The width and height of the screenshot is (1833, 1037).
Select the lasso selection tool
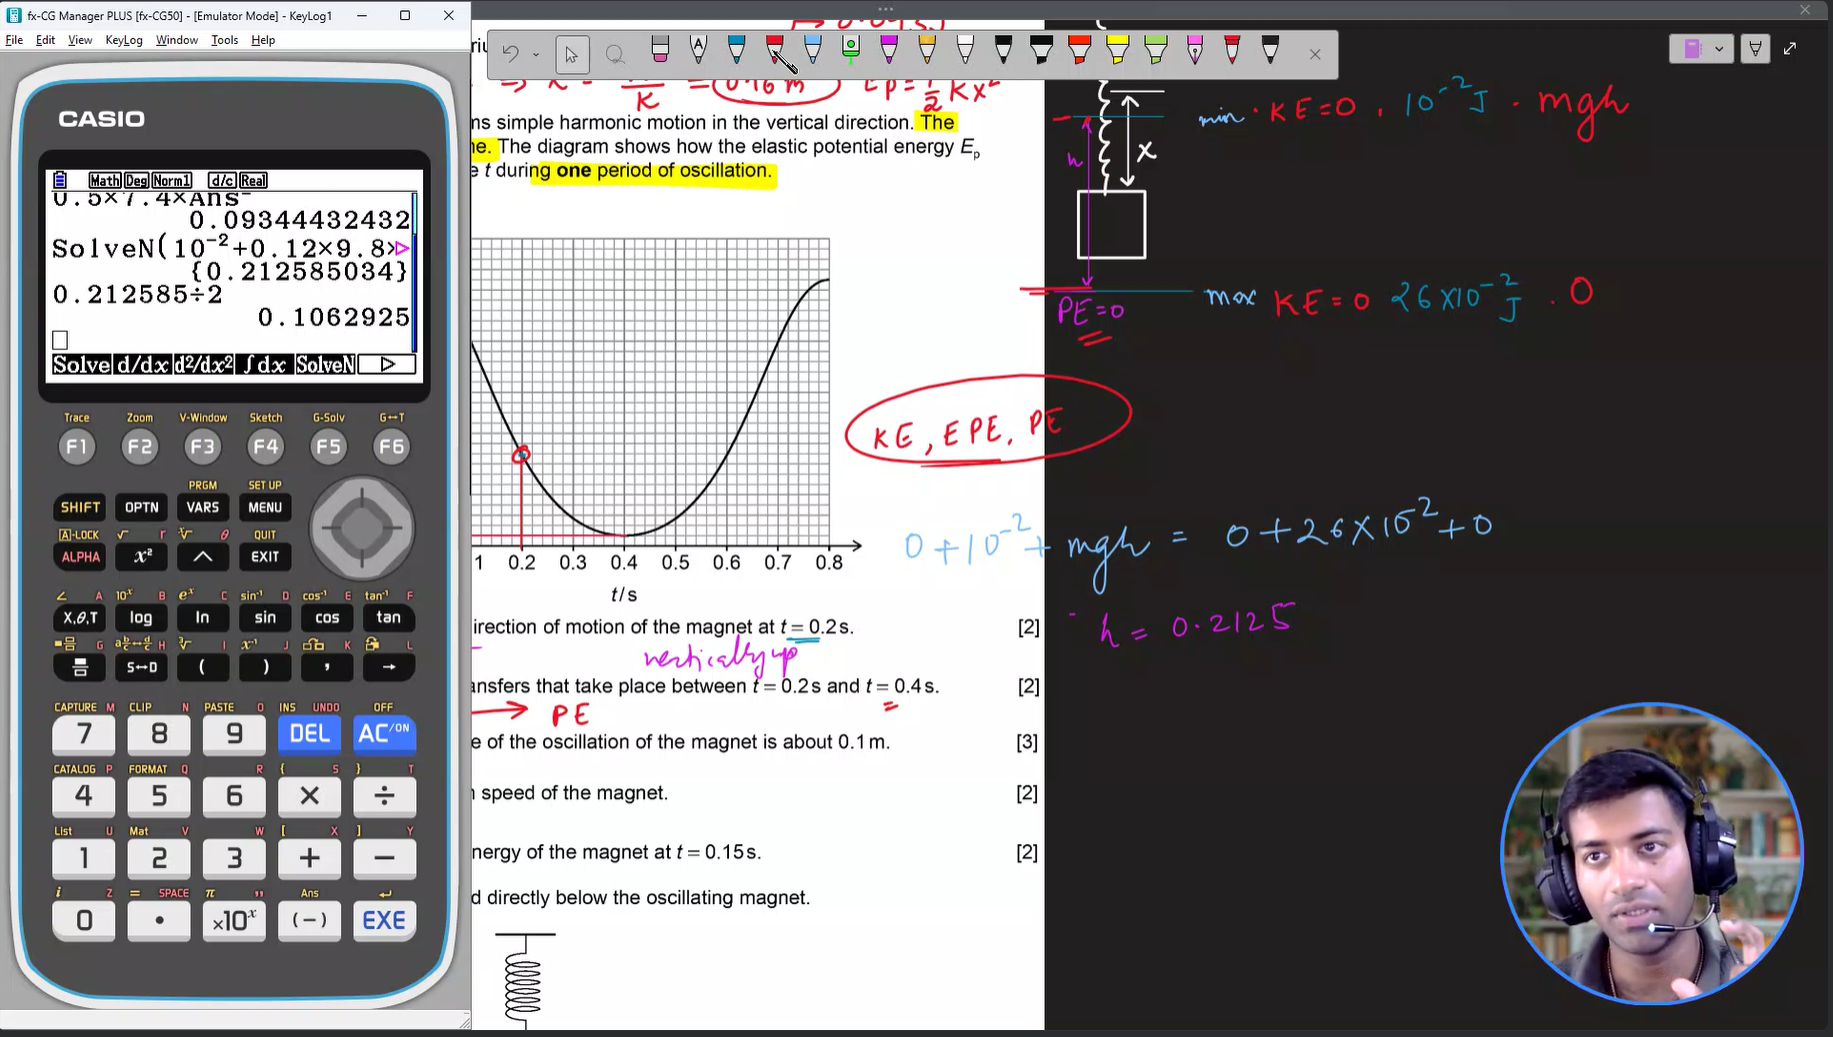pyautogui.click(x=615, y=54)
